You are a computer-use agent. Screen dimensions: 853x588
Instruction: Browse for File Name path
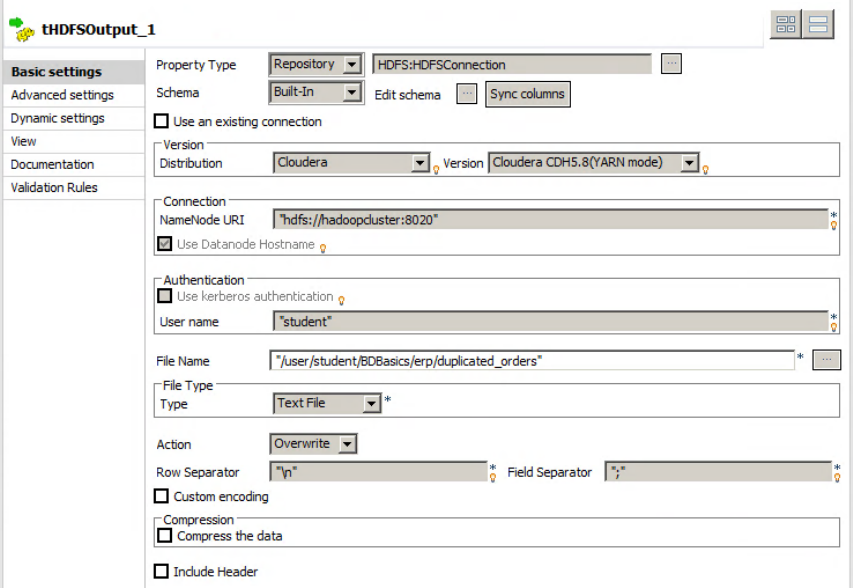(826, 360)
